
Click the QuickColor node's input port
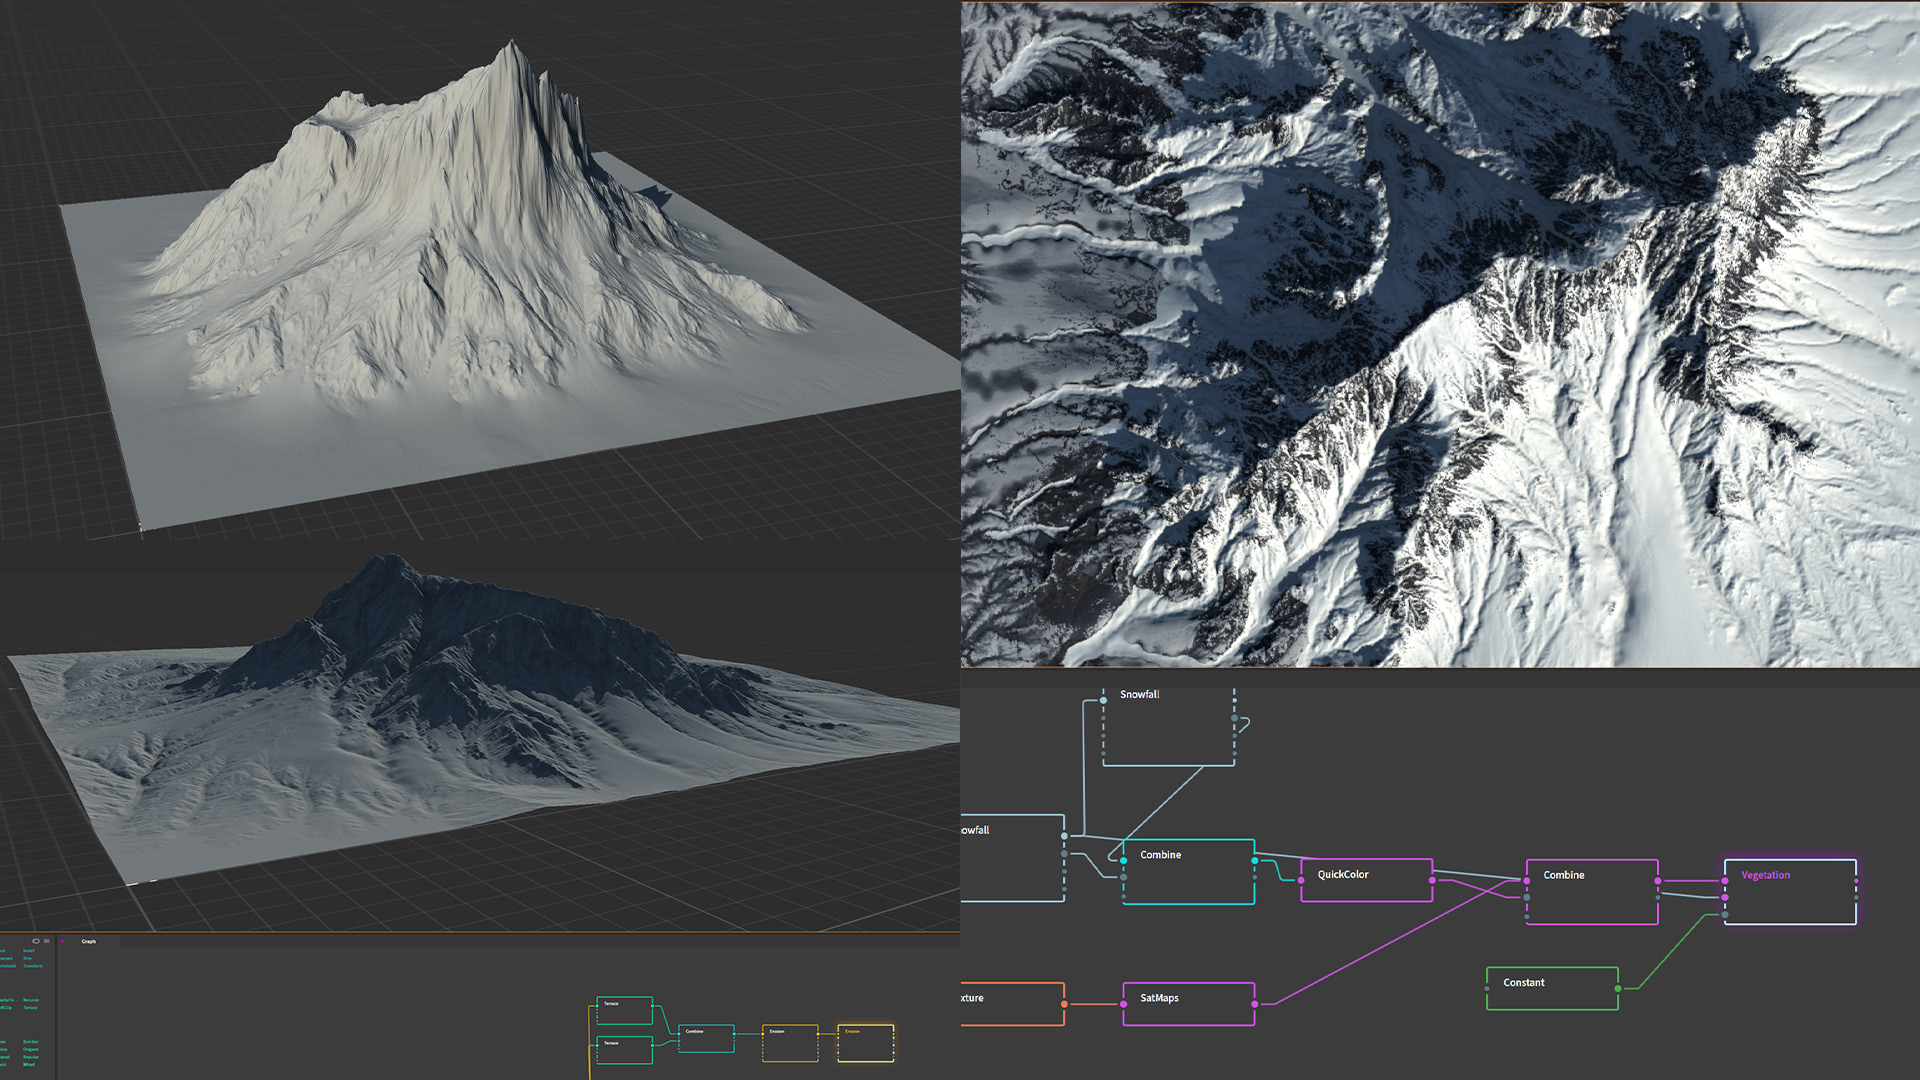[x=1301, y=880]
